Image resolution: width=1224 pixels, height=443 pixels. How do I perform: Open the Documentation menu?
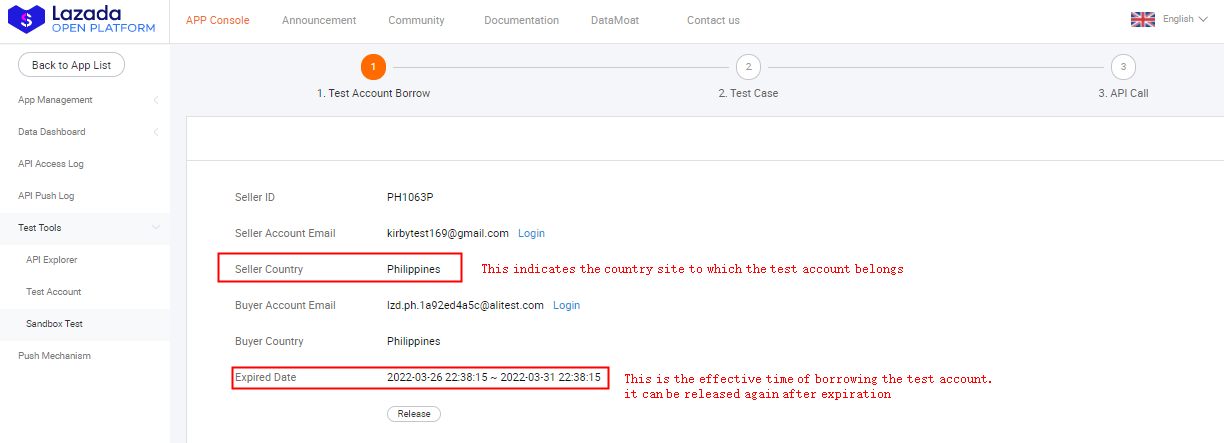pos(521,20)
